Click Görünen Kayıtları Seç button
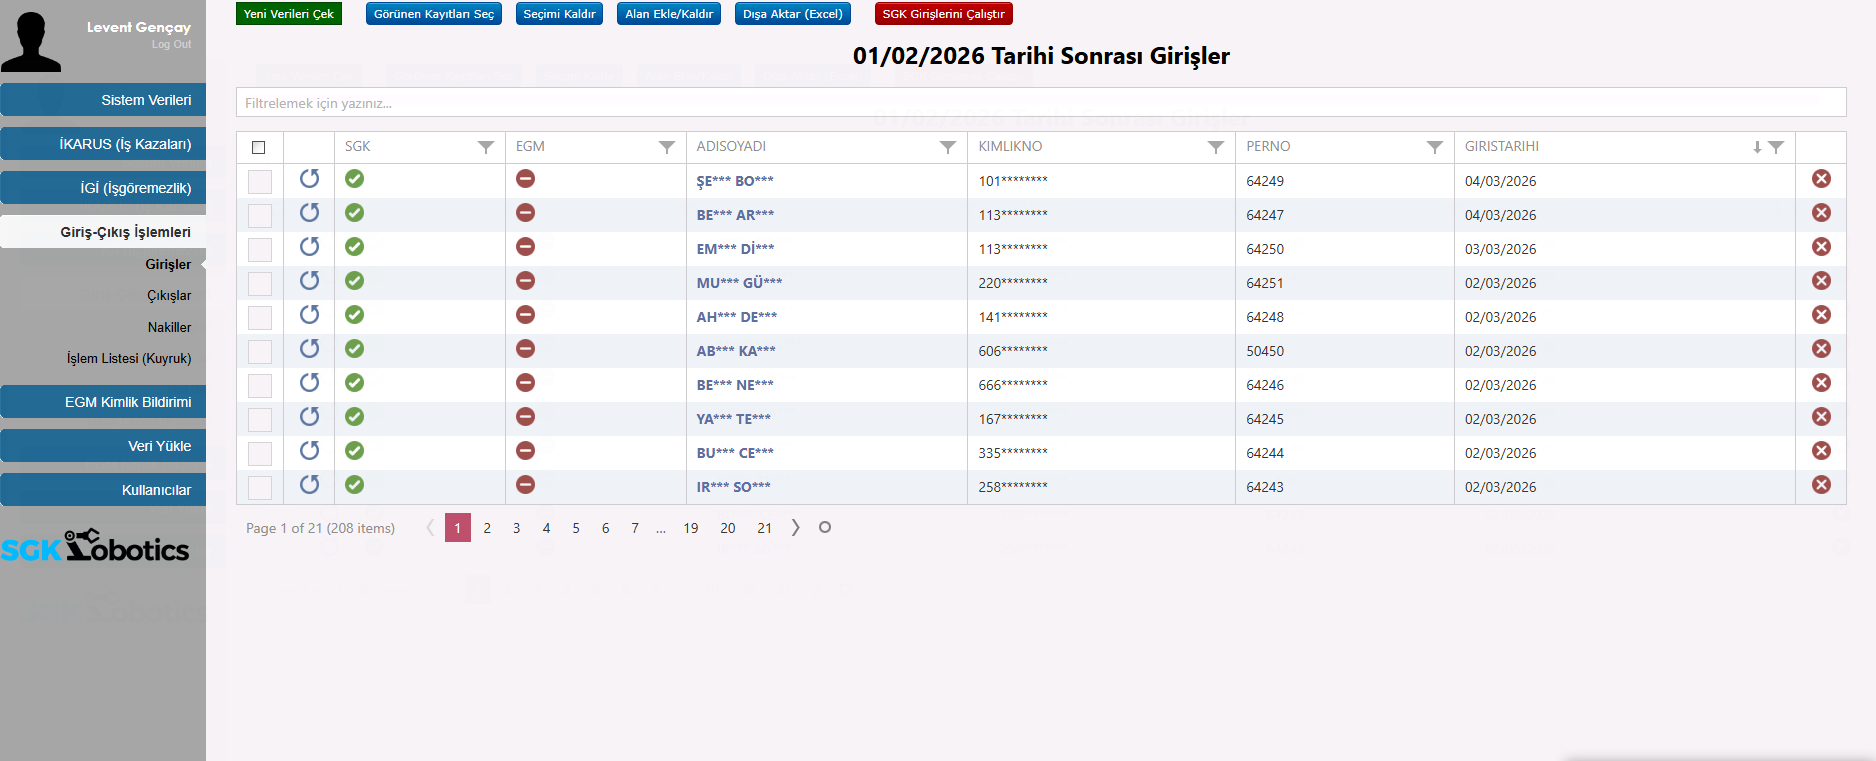Viewport: 1876px width, 761px height. pos(434,14)
